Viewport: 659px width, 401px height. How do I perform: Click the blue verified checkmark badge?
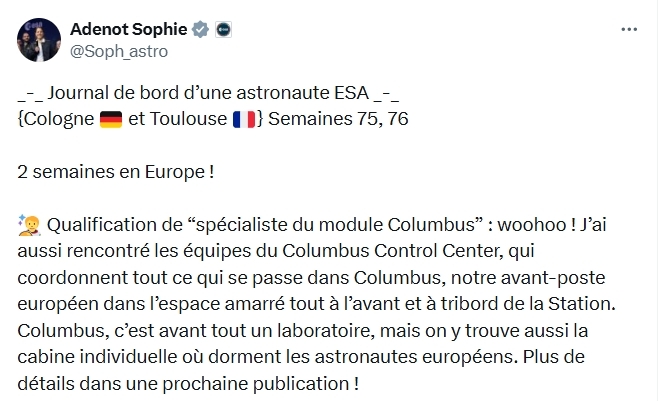(200, 29)
